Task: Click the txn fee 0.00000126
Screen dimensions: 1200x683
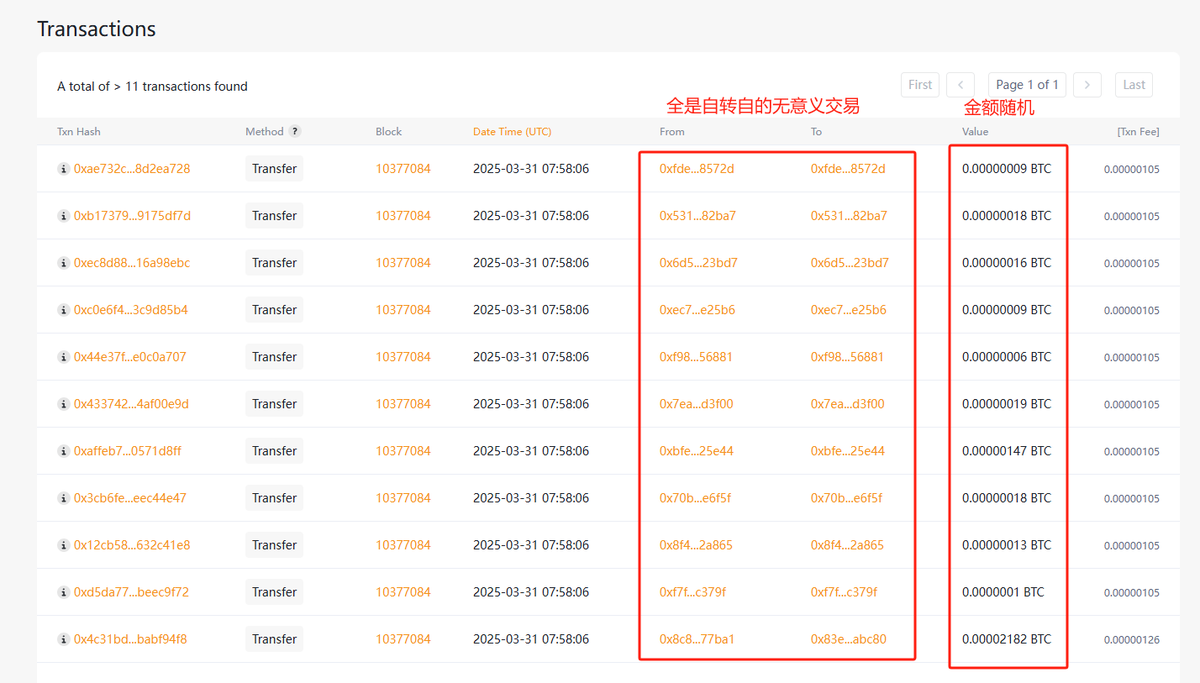Action: tap(1132, 640)
